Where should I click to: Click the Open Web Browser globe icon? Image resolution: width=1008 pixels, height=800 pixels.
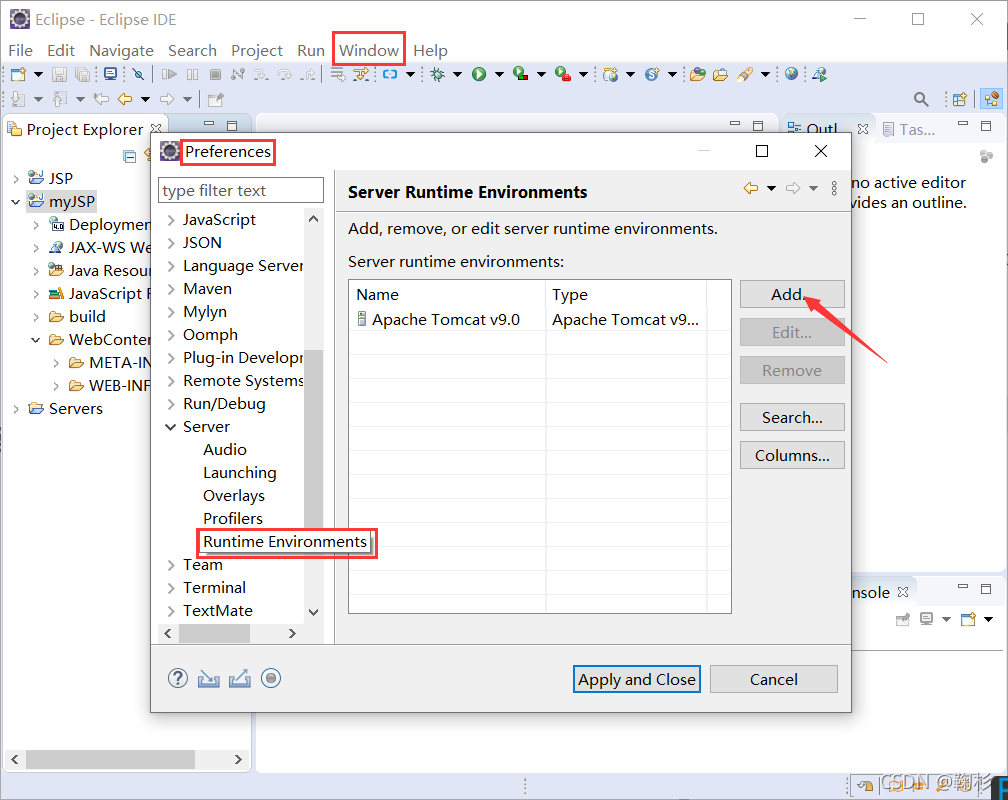pyautogui.click(x=792, y=74)
